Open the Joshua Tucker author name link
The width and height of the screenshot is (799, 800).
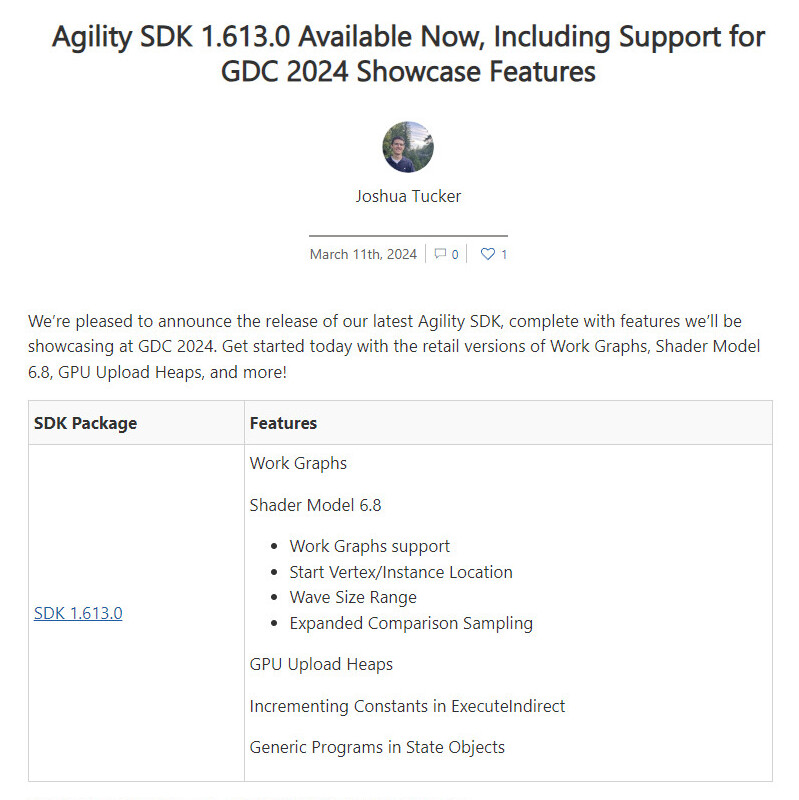pyautogui.click(x=408, y=196)
